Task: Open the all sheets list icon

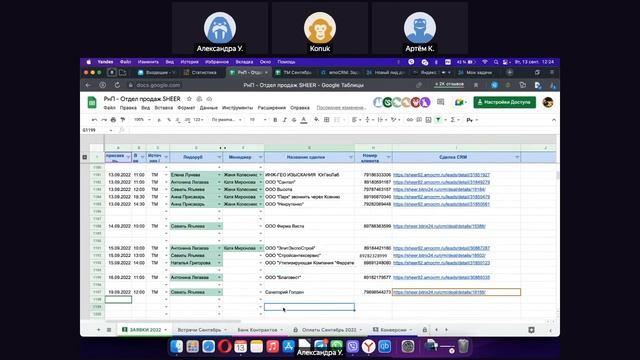Action: pyautogui.click(x=109, y=330)
